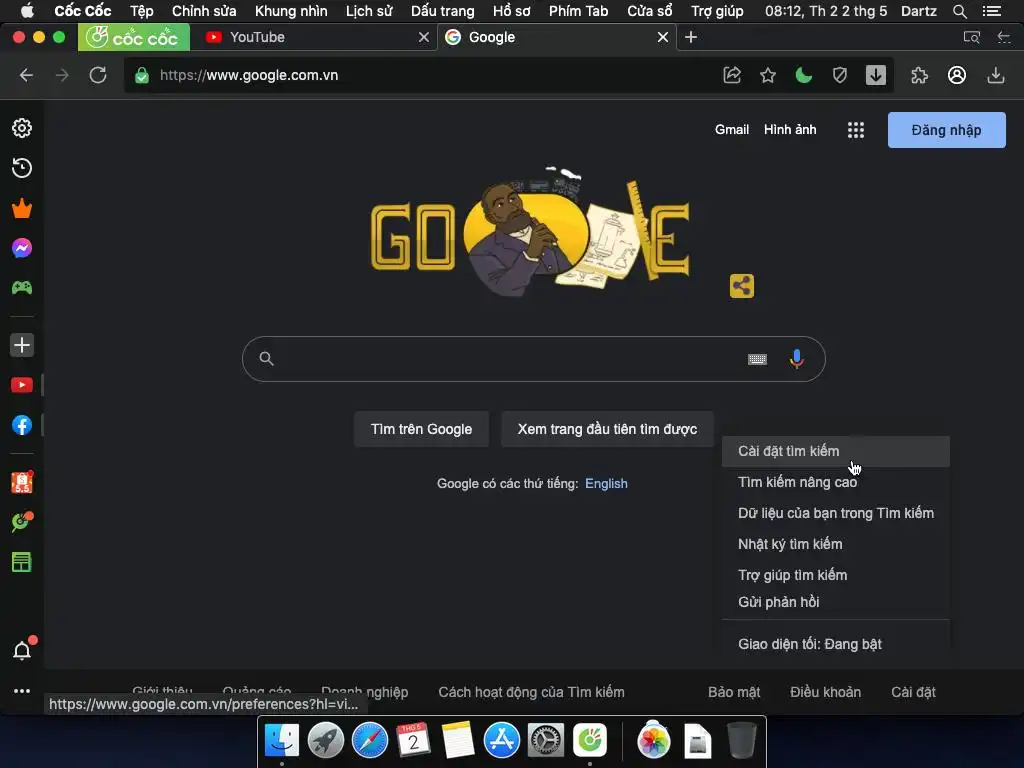Toggle the green moon dark mode icon
1024x768 pixels.
pyautogui.click(x=804, y=75)
